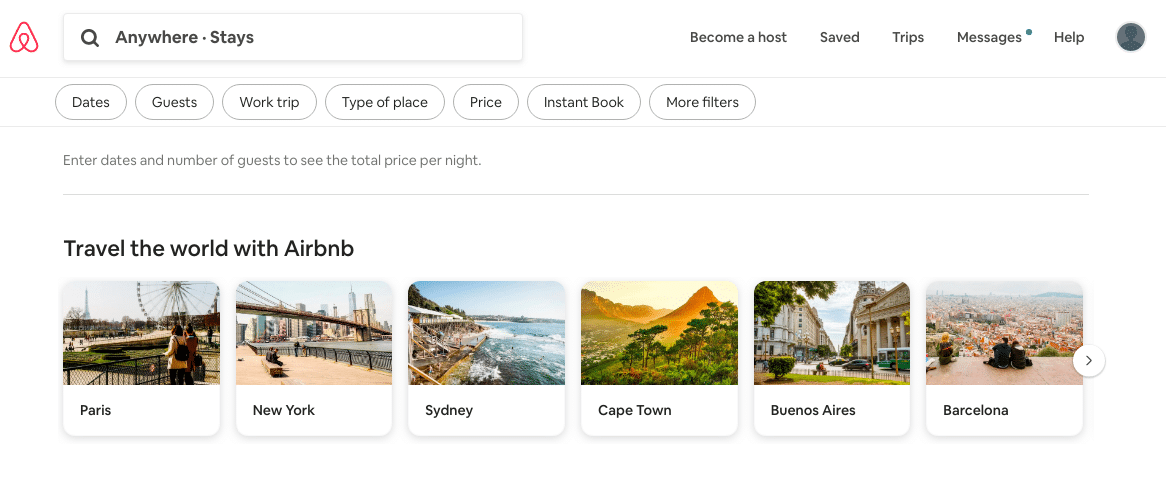Open Messages
Screen dimensions: 1166x495
(x=989, y=37)
